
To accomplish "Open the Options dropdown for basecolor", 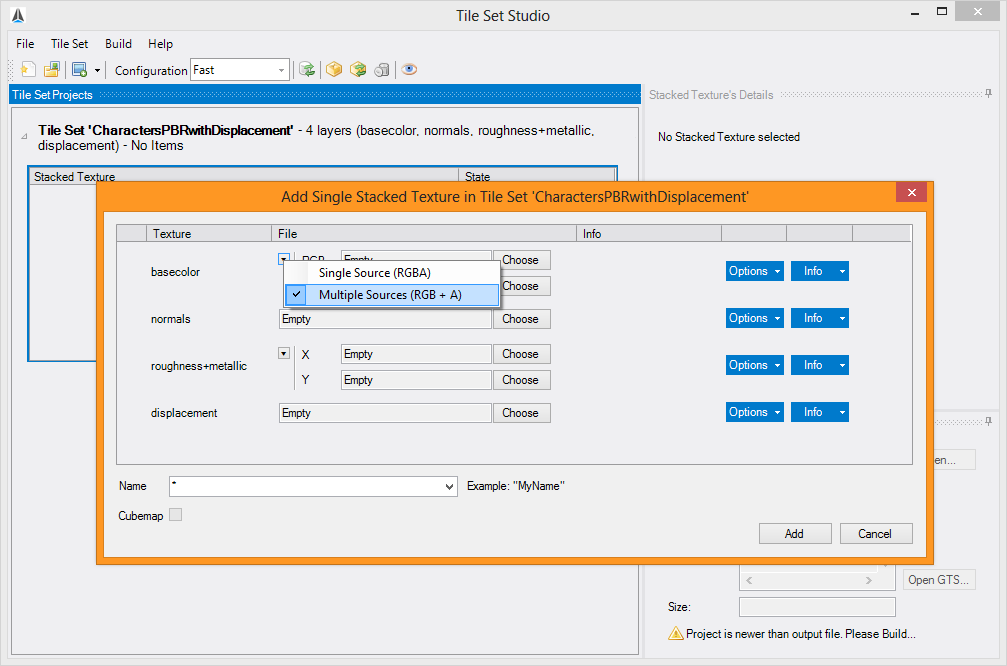I will 755,271.
